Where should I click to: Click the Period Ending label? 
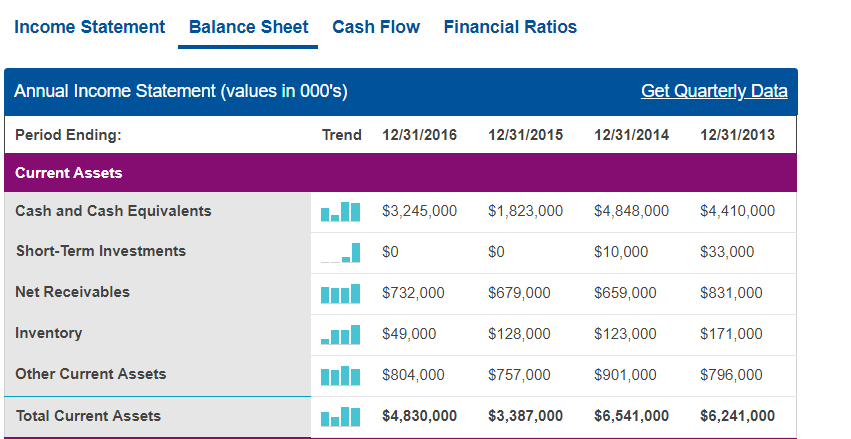tap(68, 135)
